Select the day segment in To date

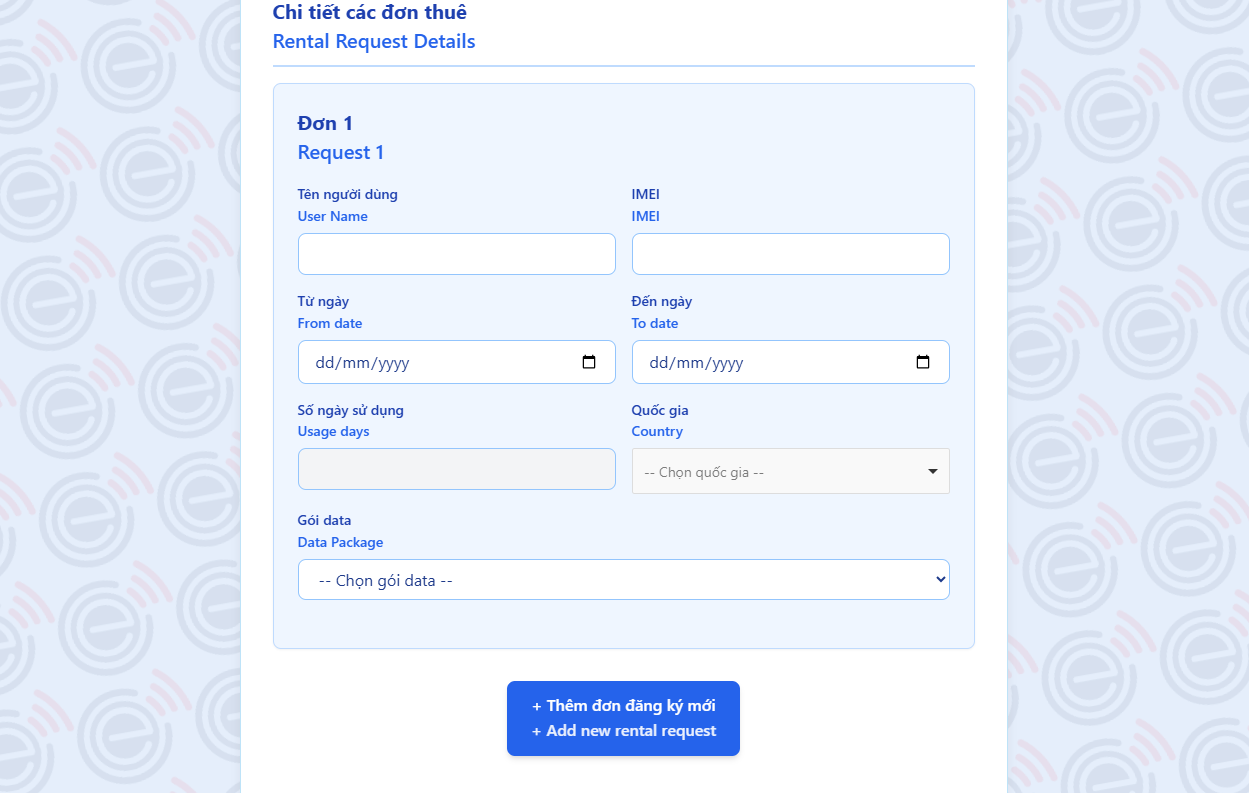(658, 363)
